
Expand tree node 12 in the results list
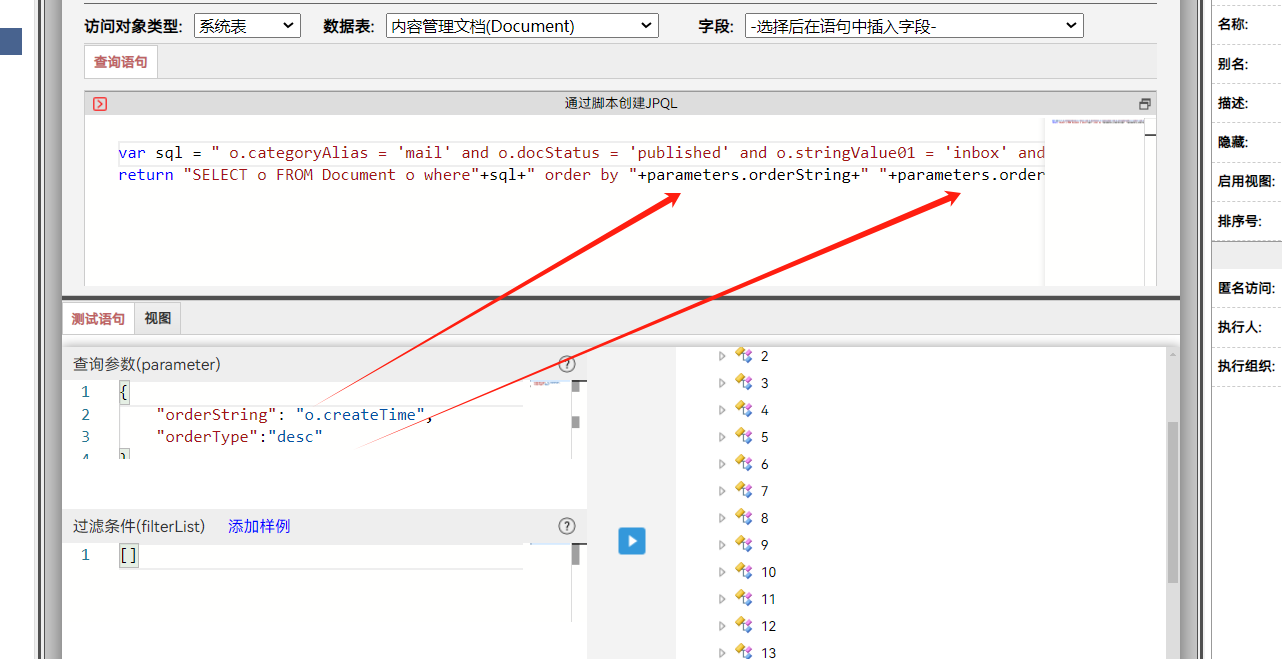point(722,625)
